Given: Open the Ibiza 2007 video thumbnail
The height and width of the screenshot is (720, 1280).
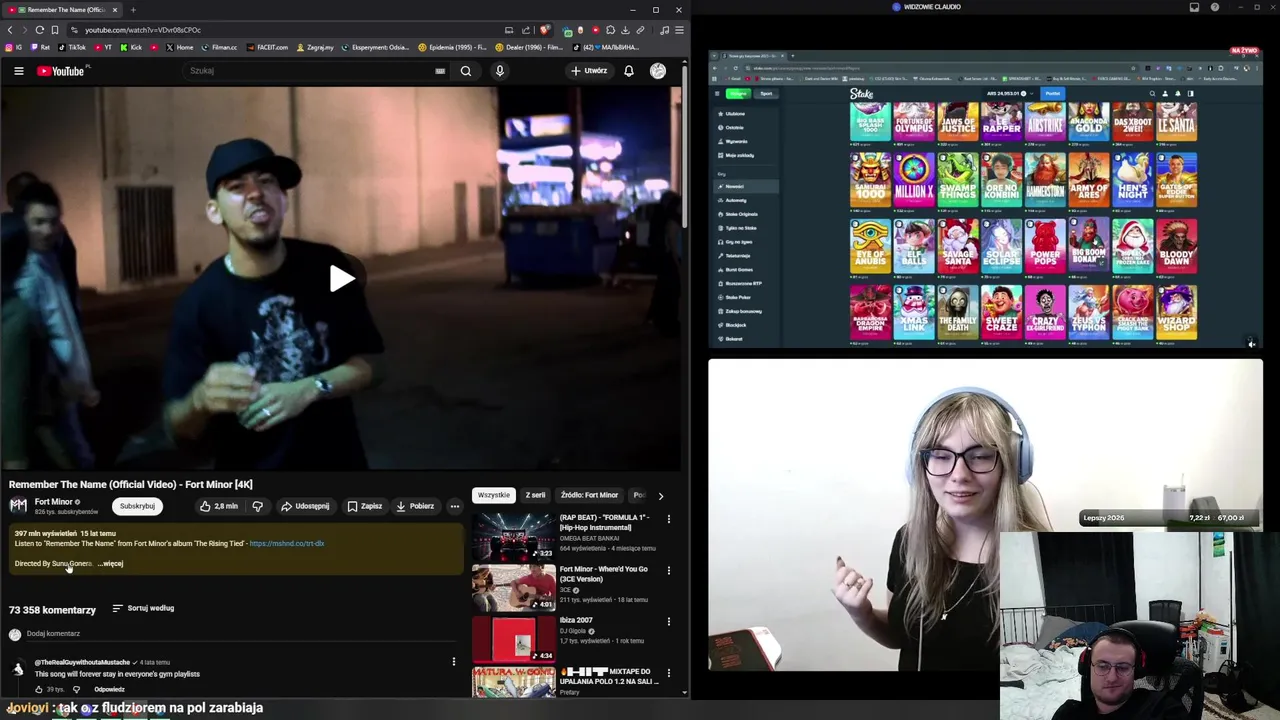Looking at the screenshot, I should (x=514, y=639).
